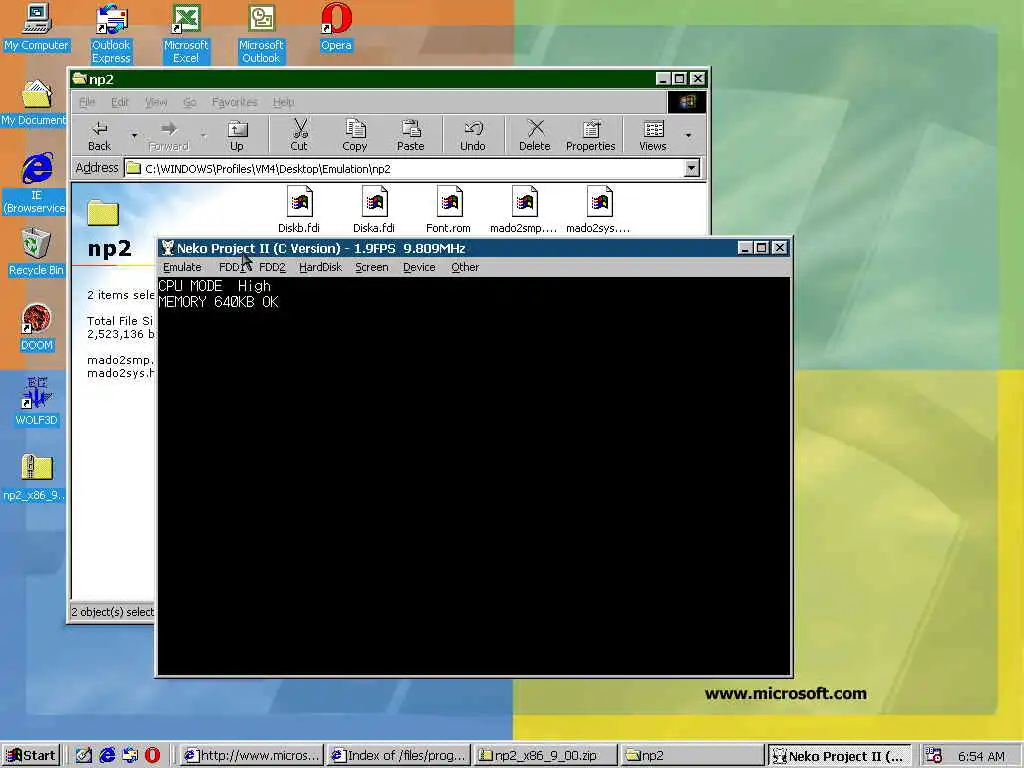1024x768 pixels.
Task: Click the first quick launch taskbar icon
Action: (x=84, y=756)
